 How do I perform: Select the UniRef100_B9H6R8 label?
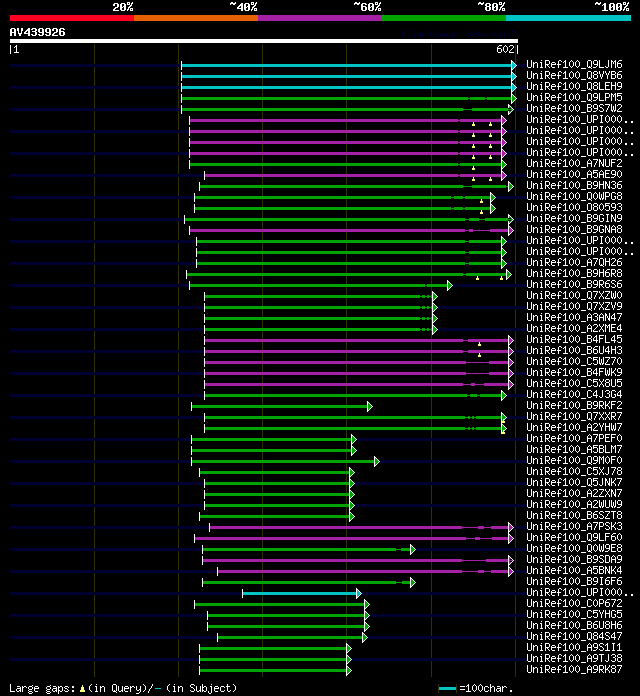(x=574, y=273)
